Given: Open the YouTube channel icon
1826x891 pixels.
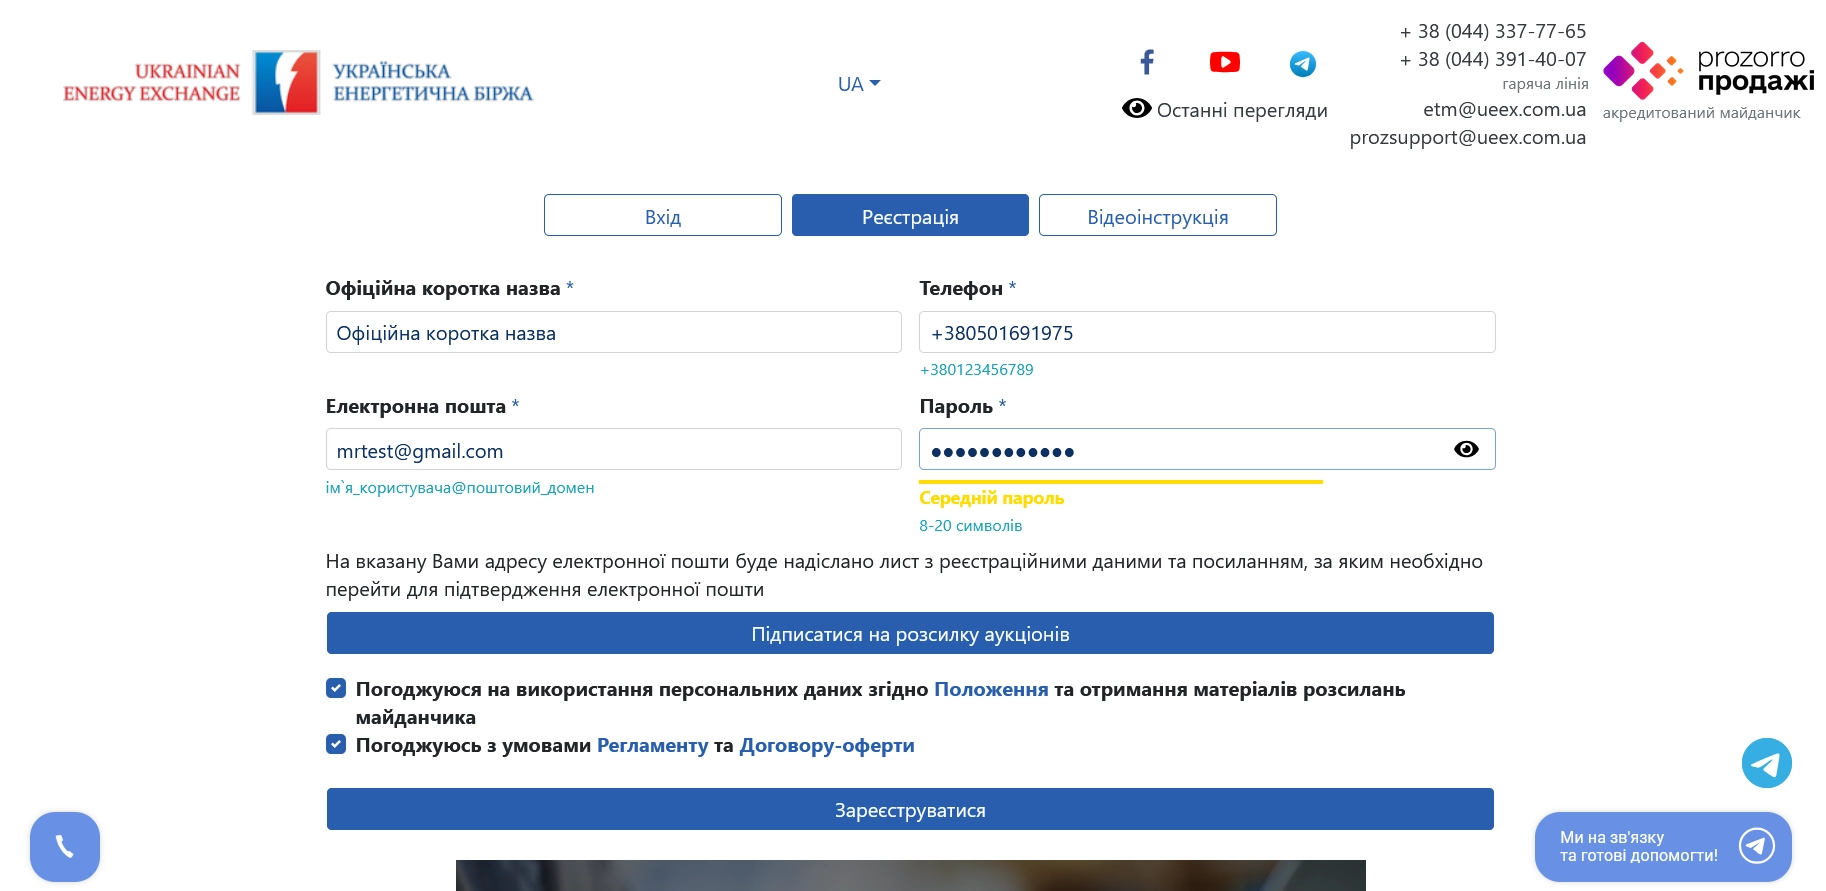Looking at the screenshot, I should pyautogui.click(x=1224, y=63).
